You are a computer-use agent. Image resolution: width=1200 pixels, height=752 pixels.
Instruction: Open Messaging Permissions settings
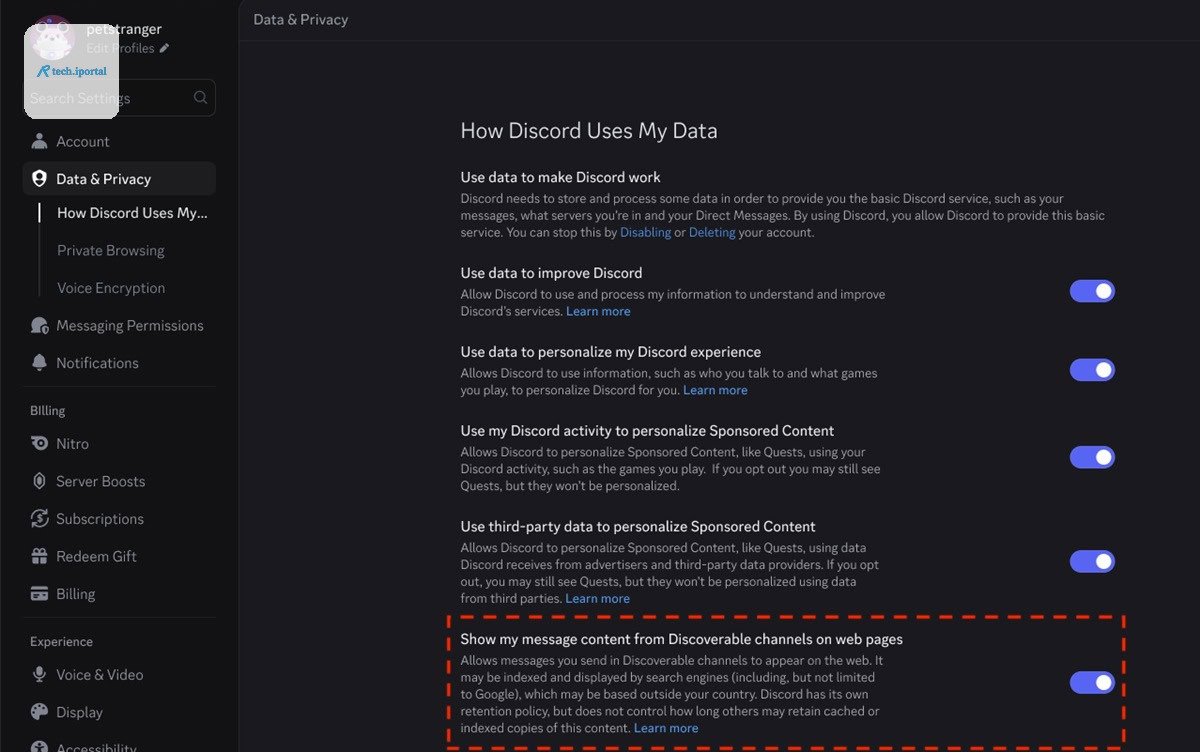click(119, 325)
